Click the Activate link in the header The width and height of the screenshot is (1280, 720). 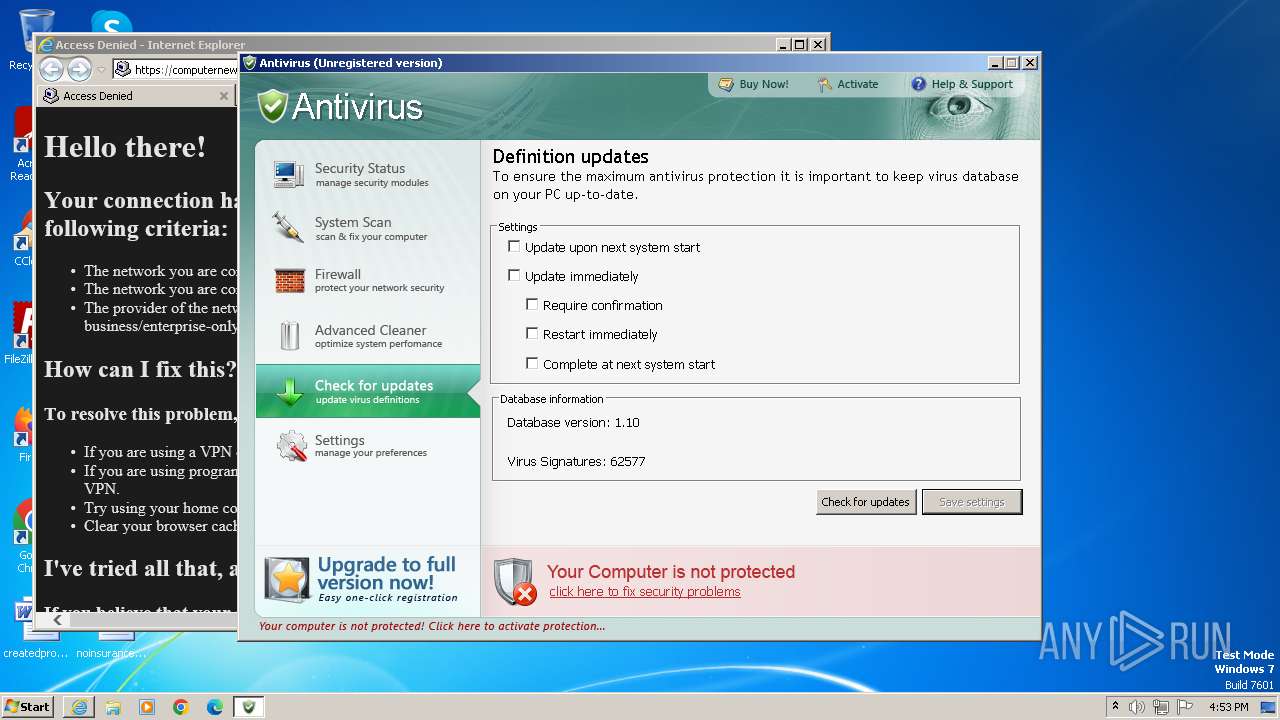(858, 84)
